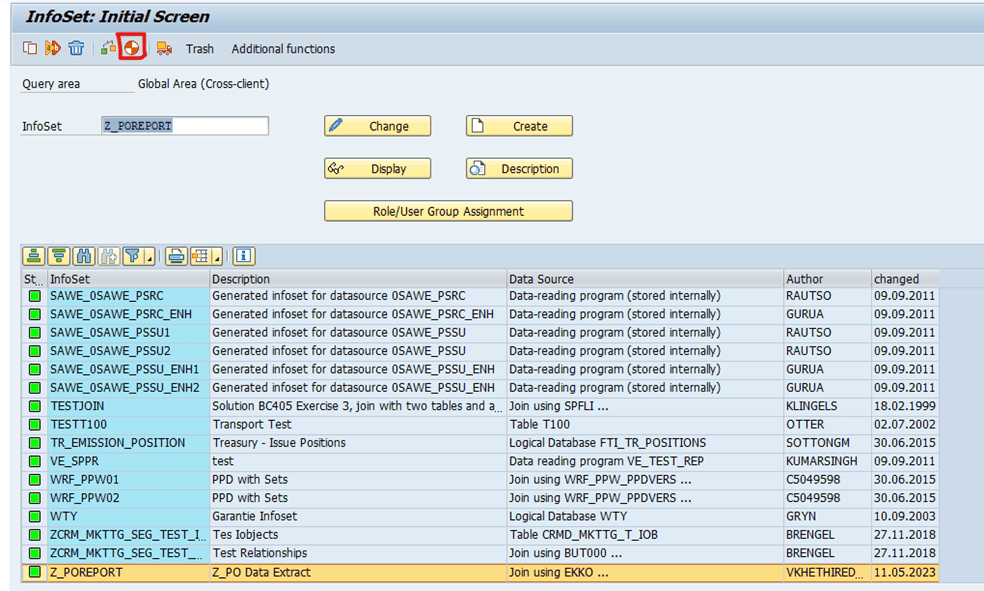Click the Adjust hierarchy icon in toolbar
The height and width of the screenshot is (591, 984).
109,48
